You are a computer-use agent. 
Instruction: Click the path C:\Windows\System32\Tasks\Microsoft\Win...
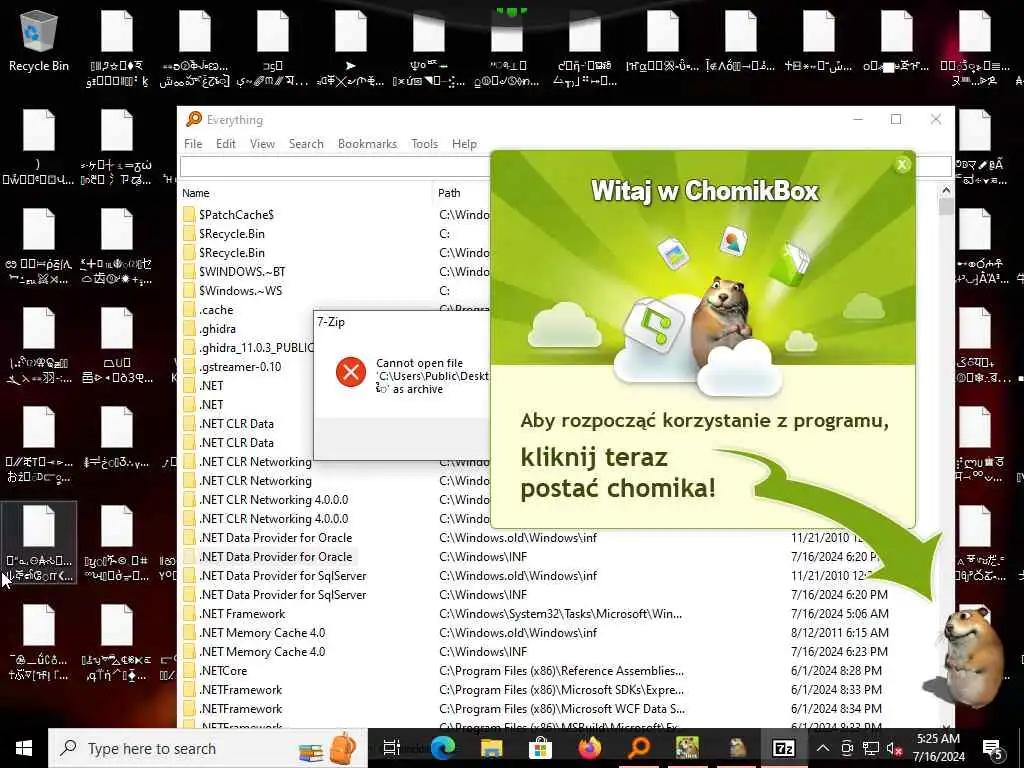click(x=560, y=613)
